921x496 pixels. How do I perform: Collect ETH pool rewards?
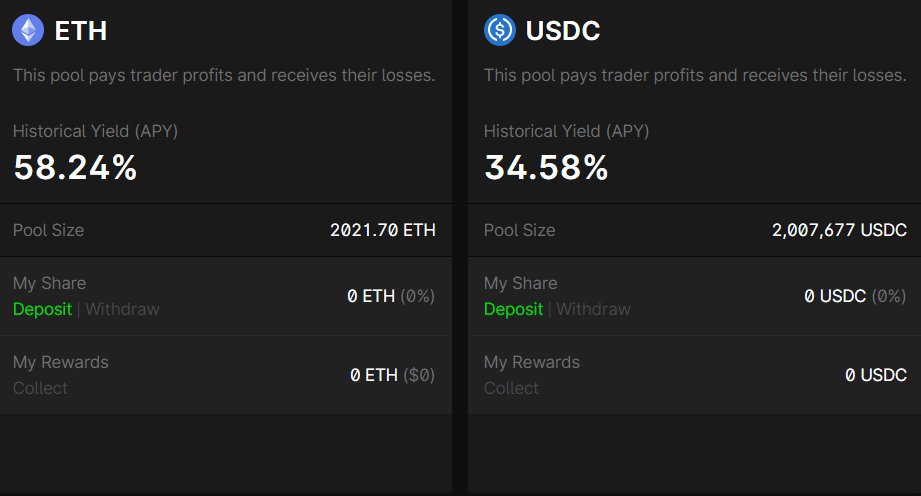coord(40,388)
